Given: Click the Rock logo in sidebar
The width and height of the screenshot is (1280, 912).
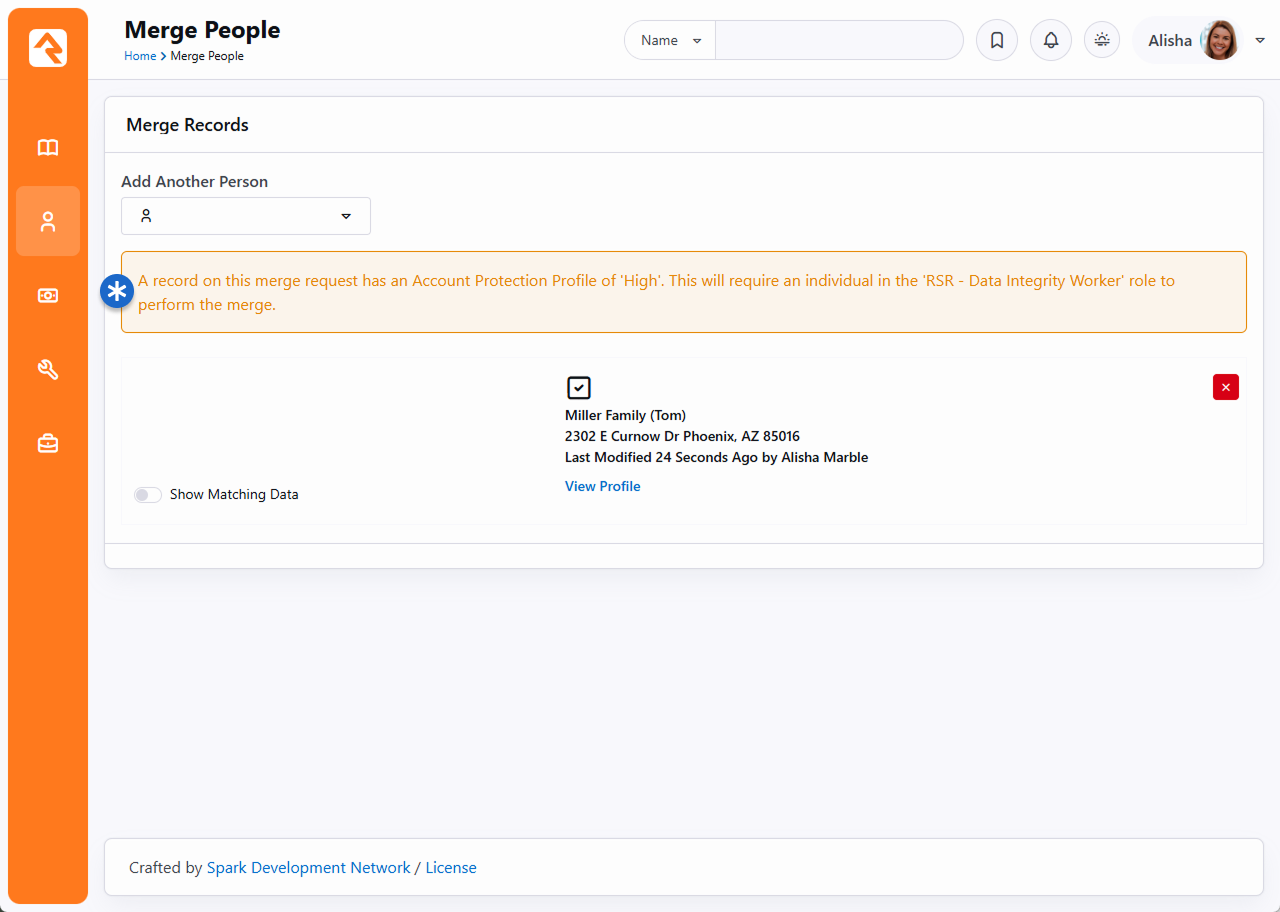Looking at the screenshot, I should [48, 48].
